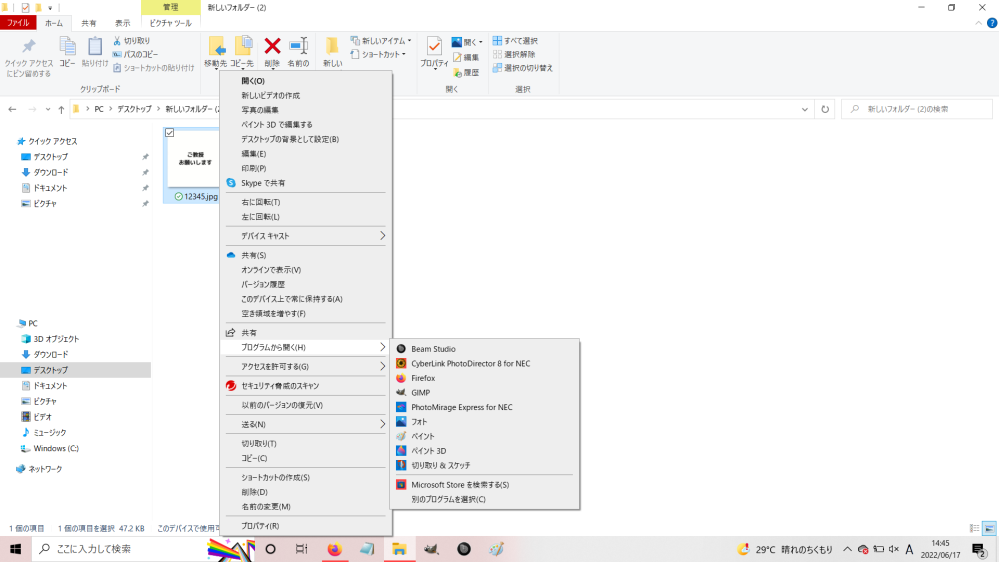Click すべて選択 in ribbon
This screenshot has height=562, width=999.
pos(515,40)
